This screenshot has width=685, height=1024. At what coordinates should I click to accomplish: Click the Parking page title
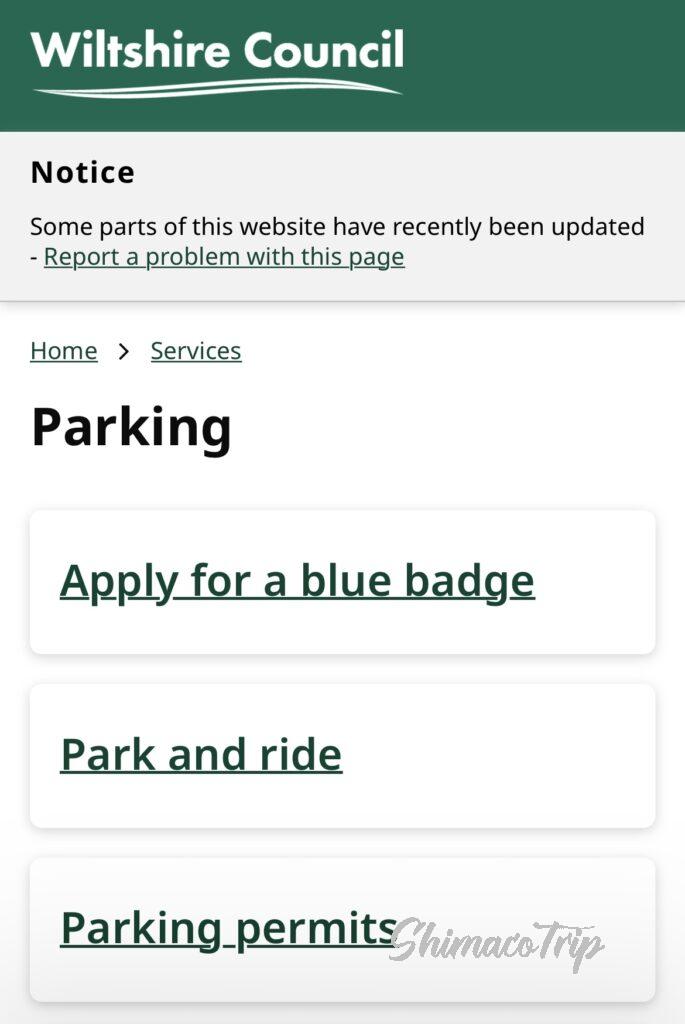131,427
